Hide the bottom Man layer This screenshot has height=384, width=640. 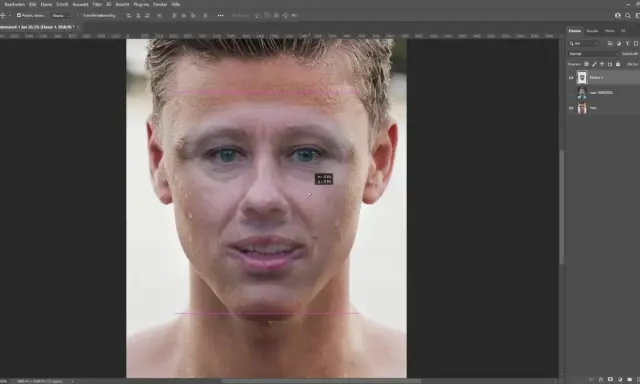tap(571, 108)
